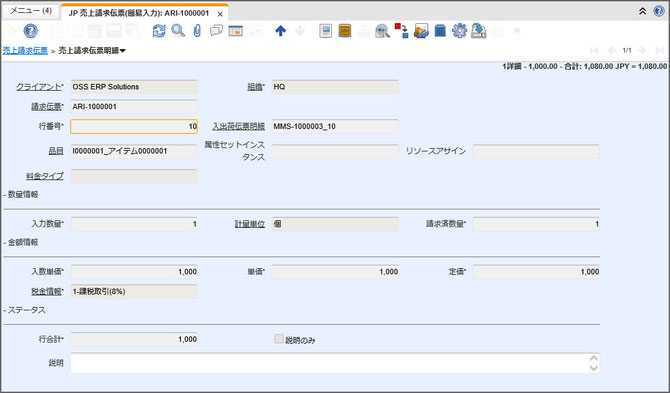Follow the 売上請求伝票 breadcrumb link
Image resolution: width=670 pixels, height=393 pixels.
point(25,50)
